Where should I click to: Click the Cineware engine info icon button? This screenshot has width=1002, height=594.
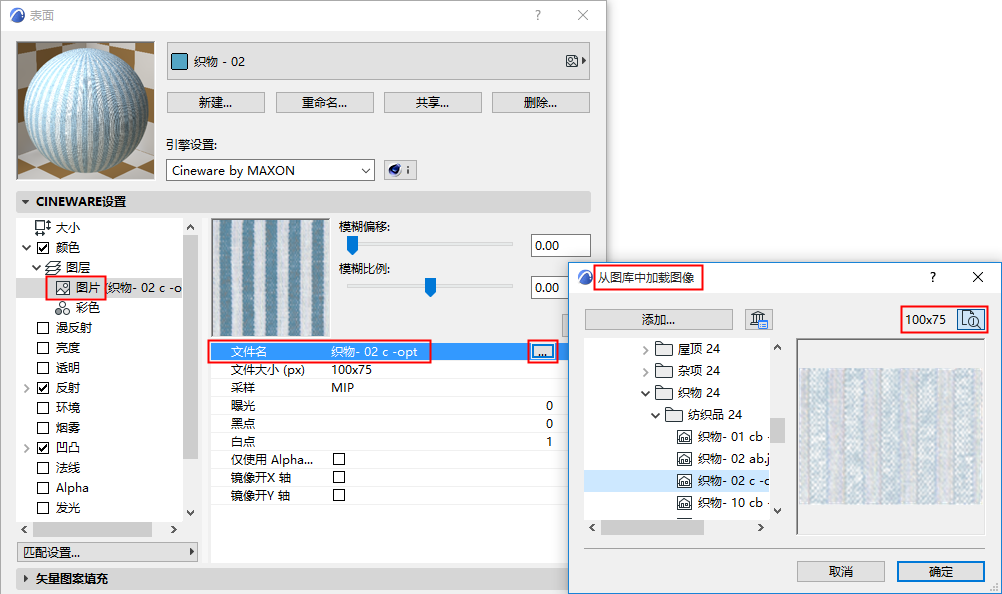point(400,170)
